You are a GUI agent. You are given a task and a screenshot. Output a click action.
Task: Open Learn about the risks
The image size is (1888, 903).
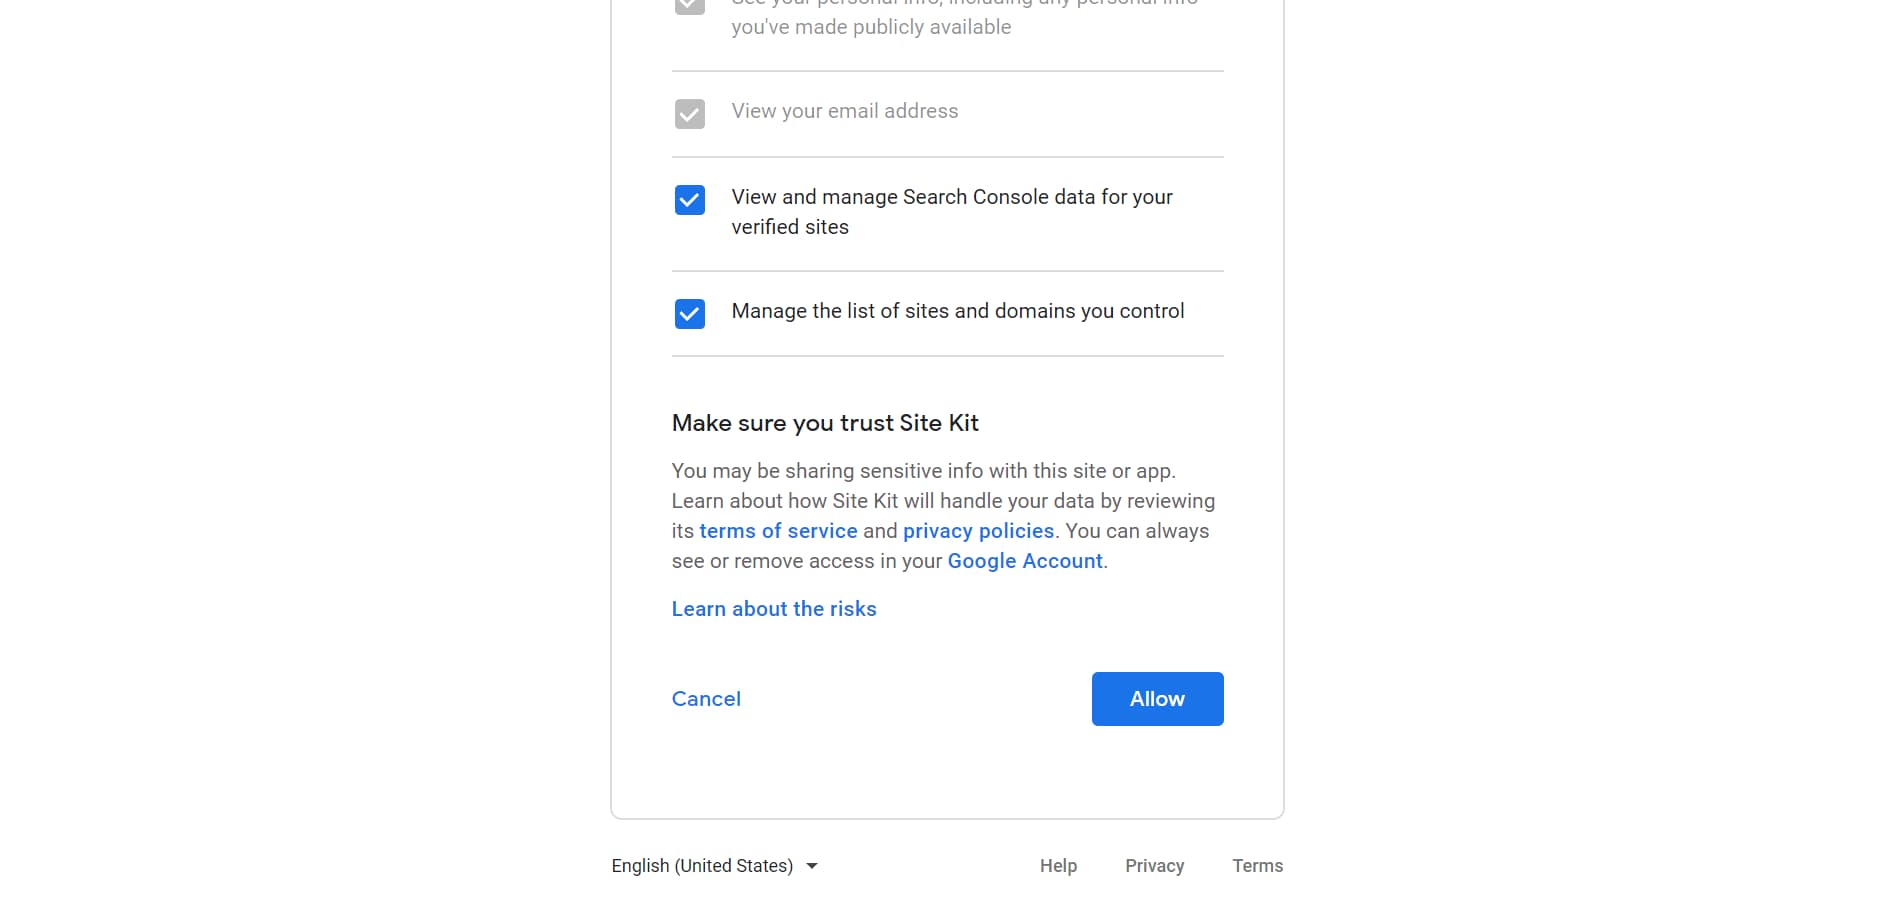tap(773, 608)
